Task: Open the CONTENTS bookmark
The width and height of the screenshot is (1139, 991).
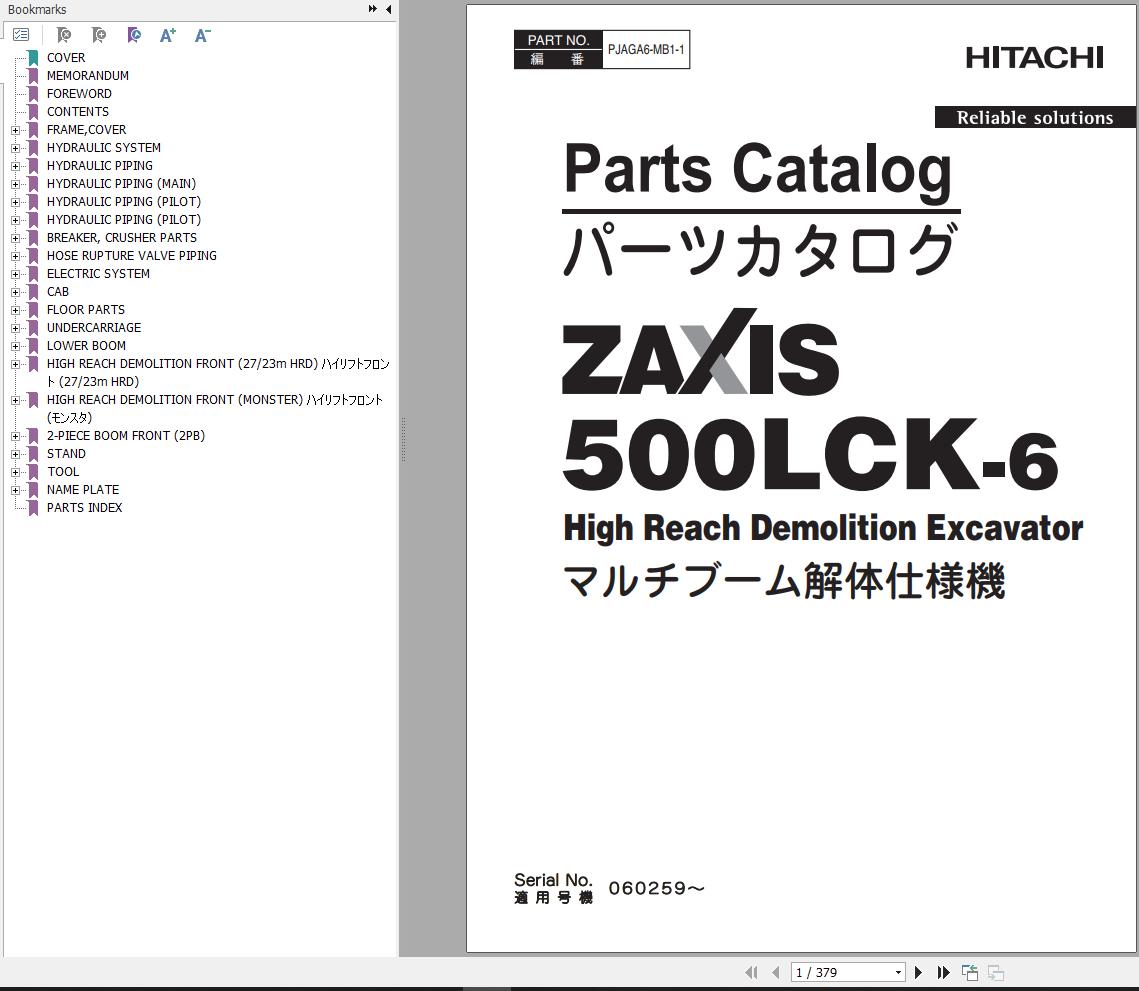Action: 78,112
